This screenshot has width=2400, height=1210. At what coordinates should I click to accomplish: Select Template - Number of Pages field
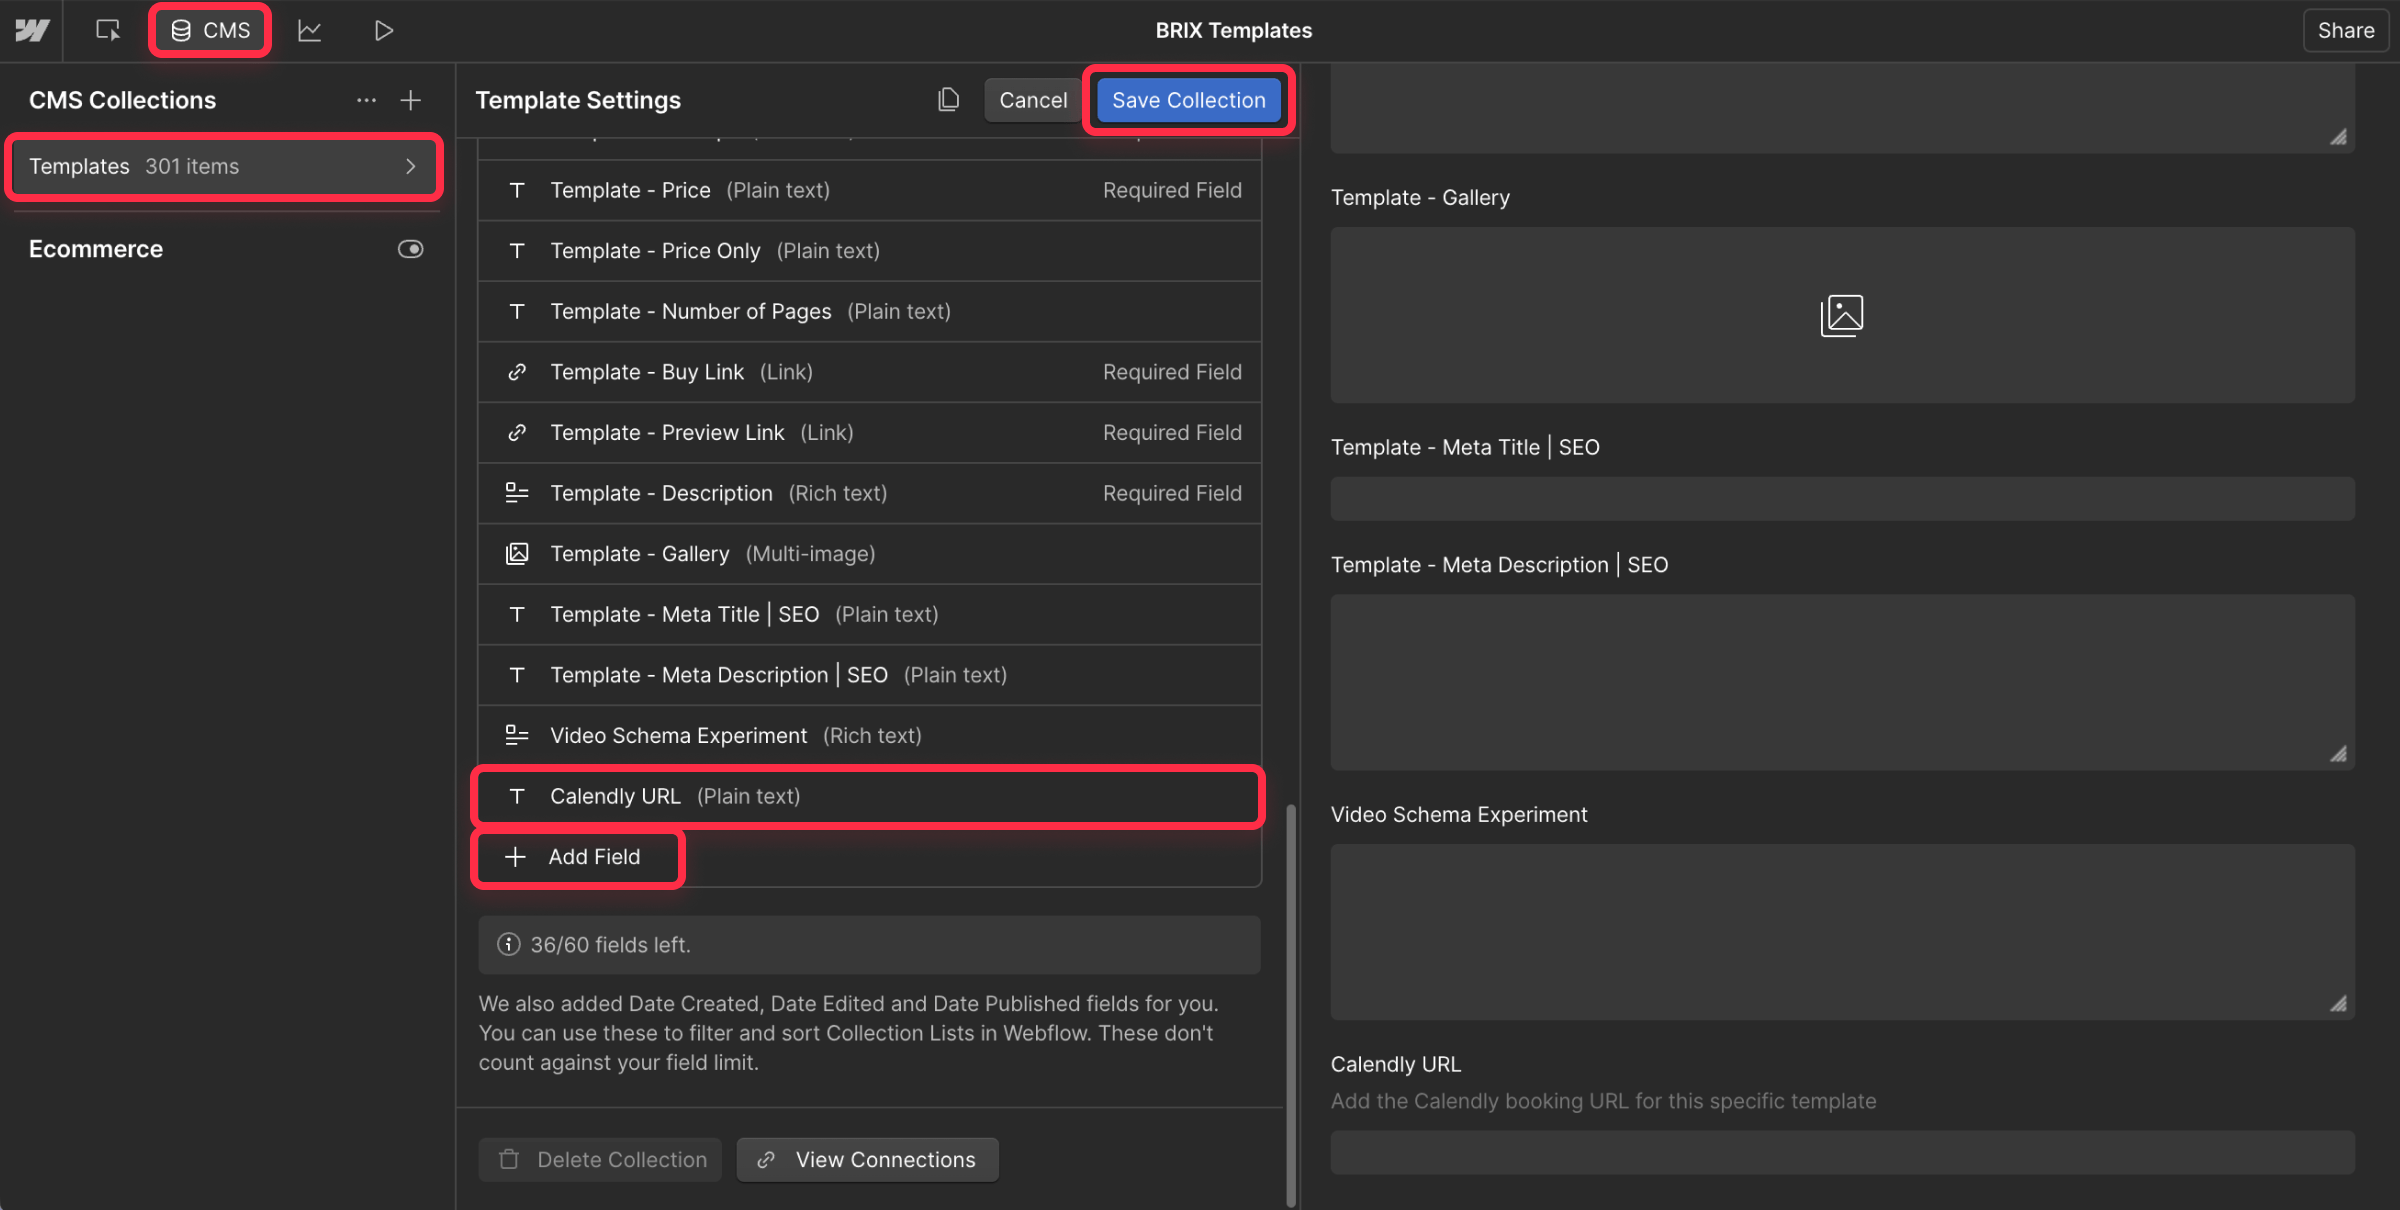(x=869, y=311)
